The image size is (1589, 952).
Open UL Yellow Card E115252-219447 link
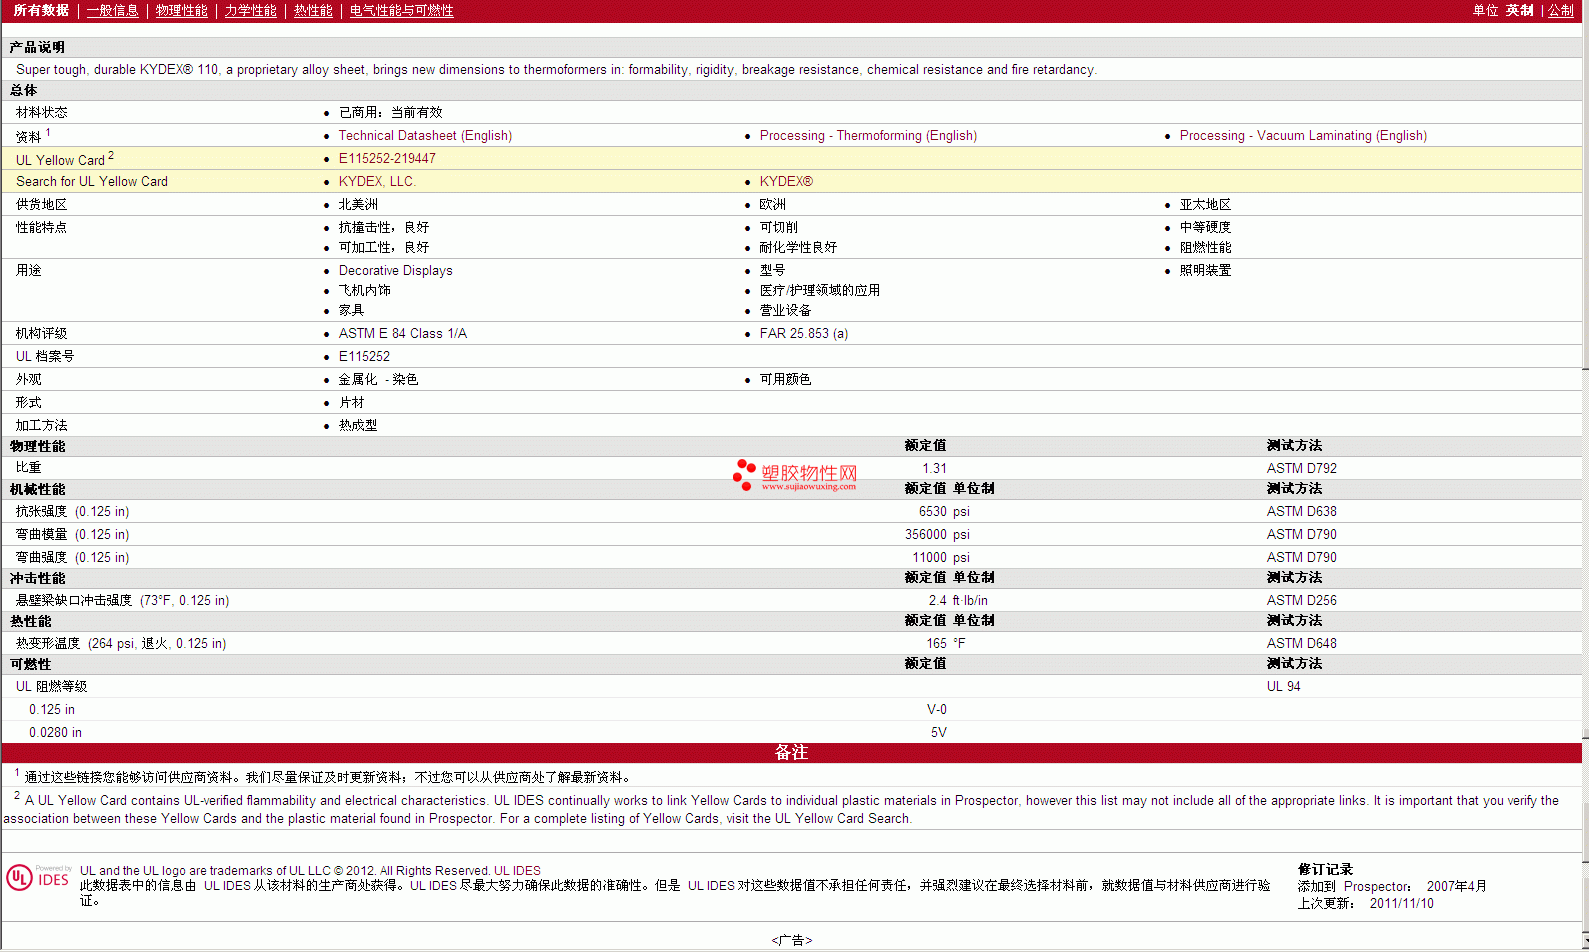[x=387, y=158]
